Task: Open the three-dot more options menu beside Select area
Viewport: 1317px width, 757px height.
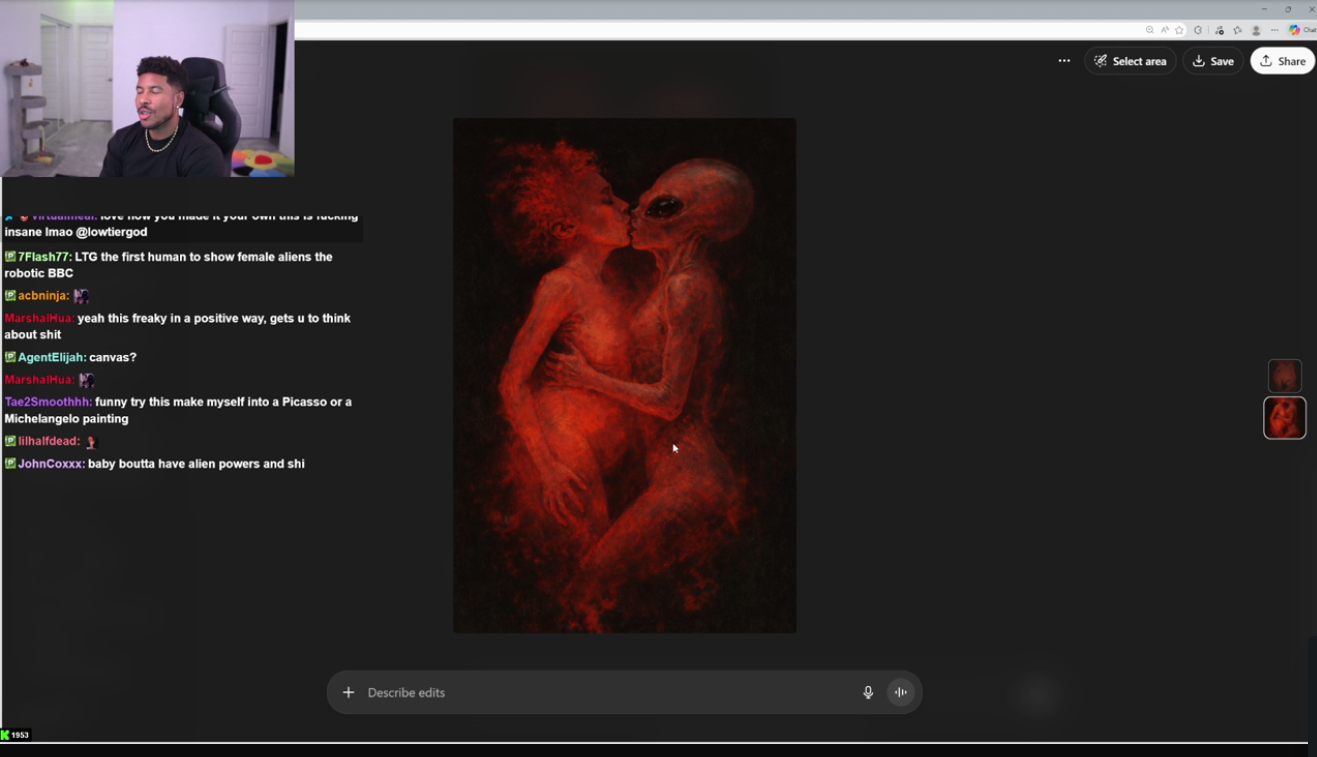Action: coord(1064,61)
